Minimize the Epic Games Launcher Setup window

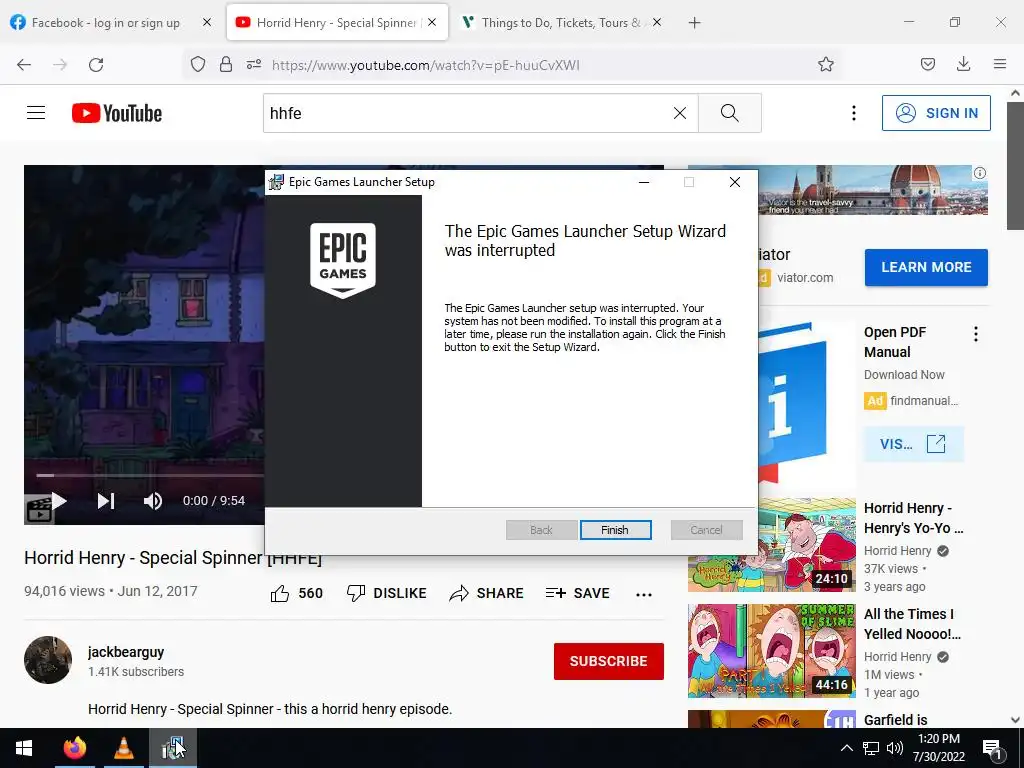click(644, 182)
